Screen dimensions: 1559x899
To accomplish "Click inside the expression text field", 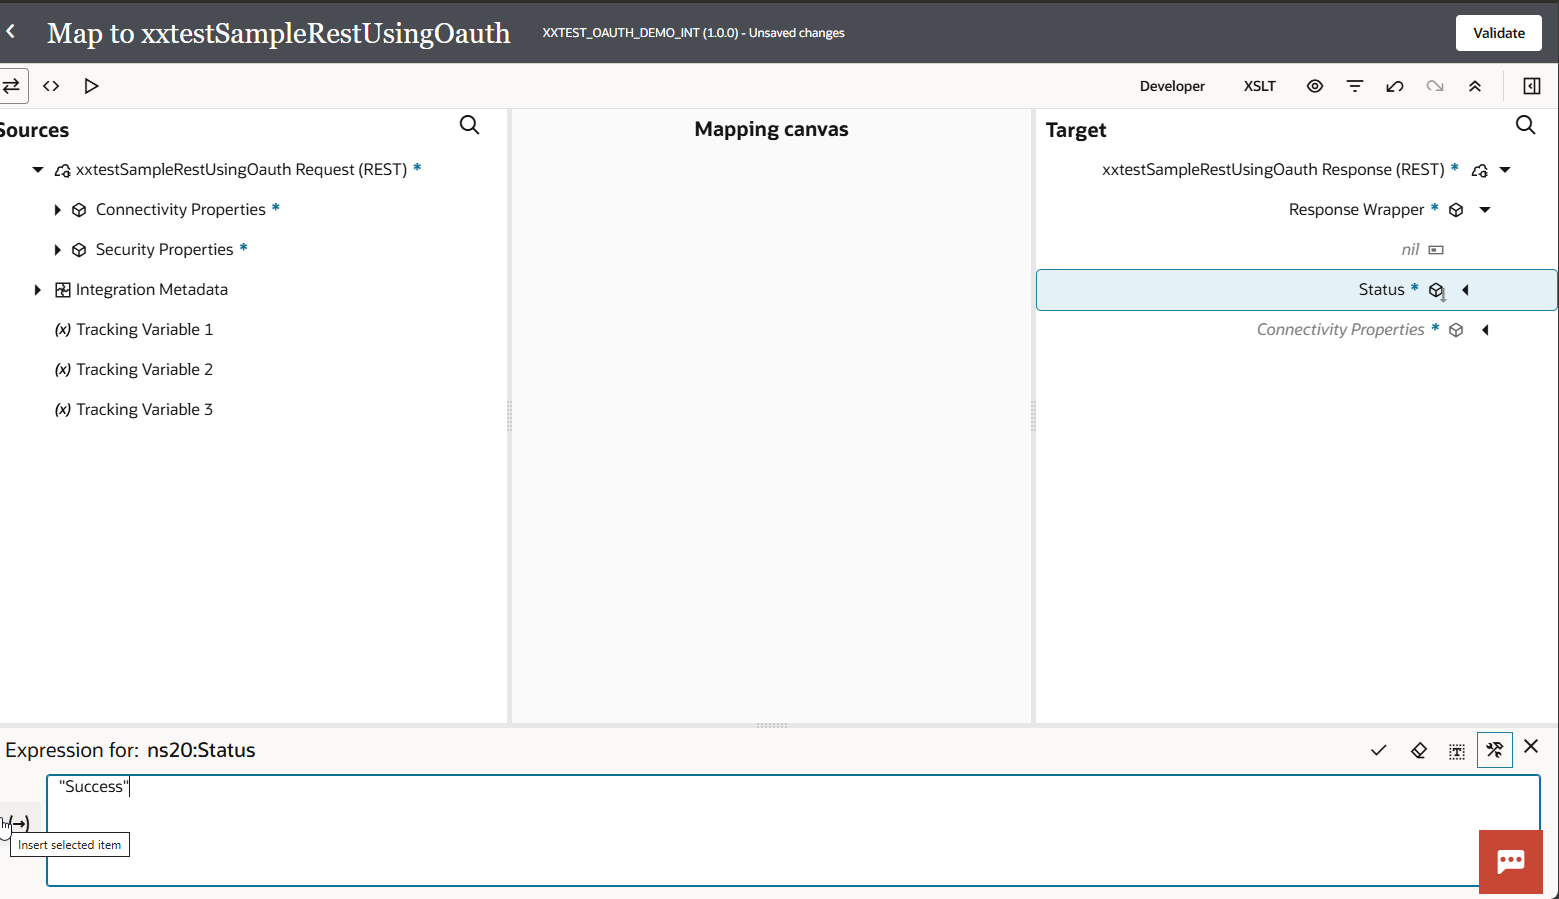I will point(790,830).
